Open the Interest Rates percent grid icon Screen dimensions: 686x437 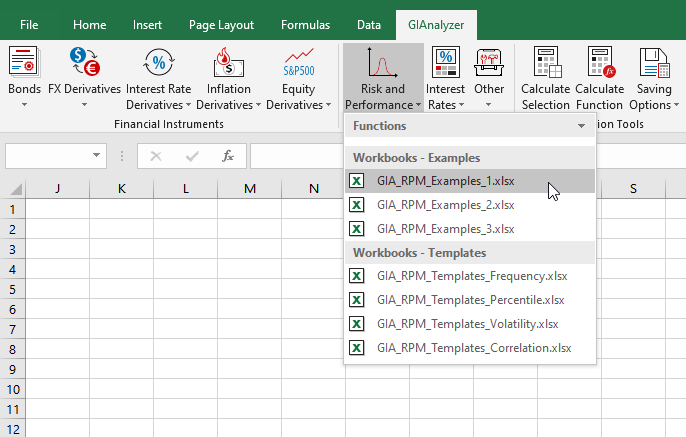click(x=445, y=62)
